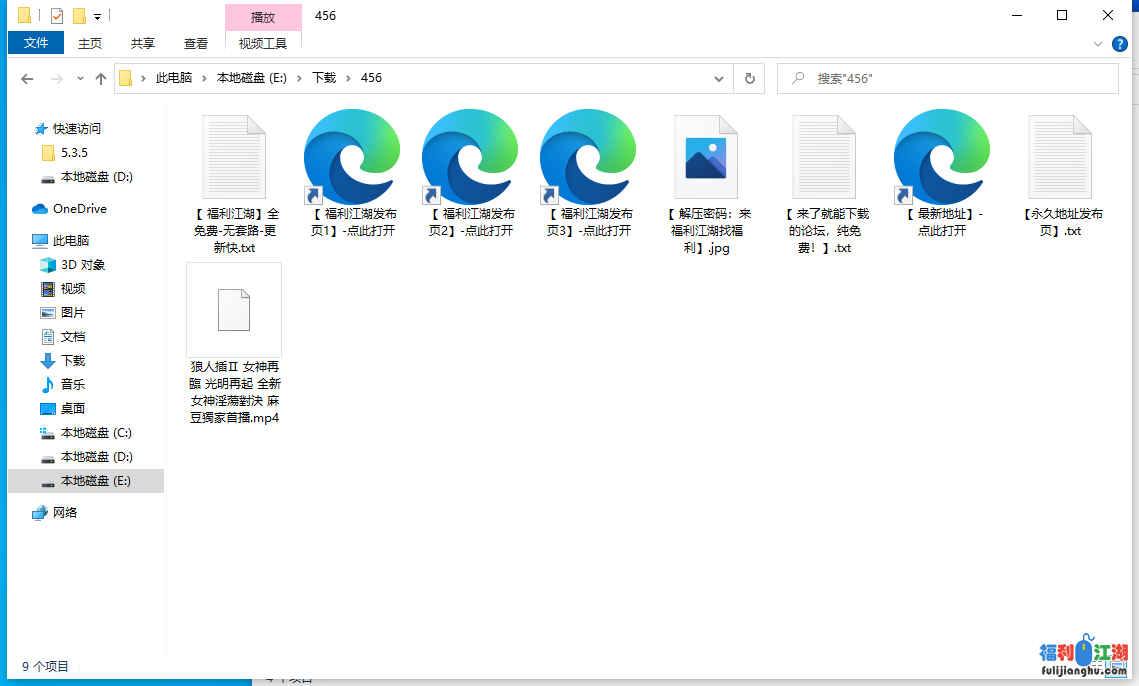Click the Back navigation arrow
The image size is (1139, 686).
(27, 78)
